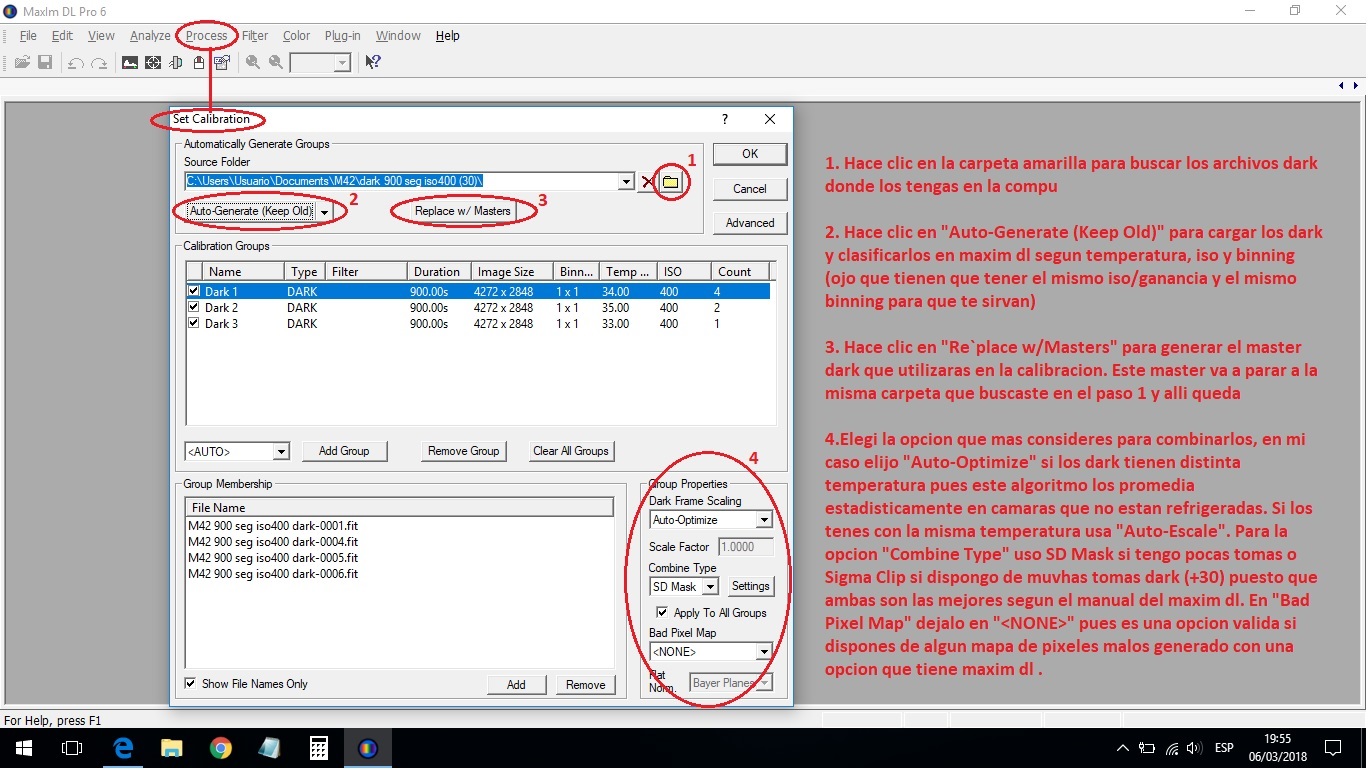The width and height of the screenshot is (1369, 770).
Task: Open Google Chrome from the taskbar
Action: pos(221,748)
